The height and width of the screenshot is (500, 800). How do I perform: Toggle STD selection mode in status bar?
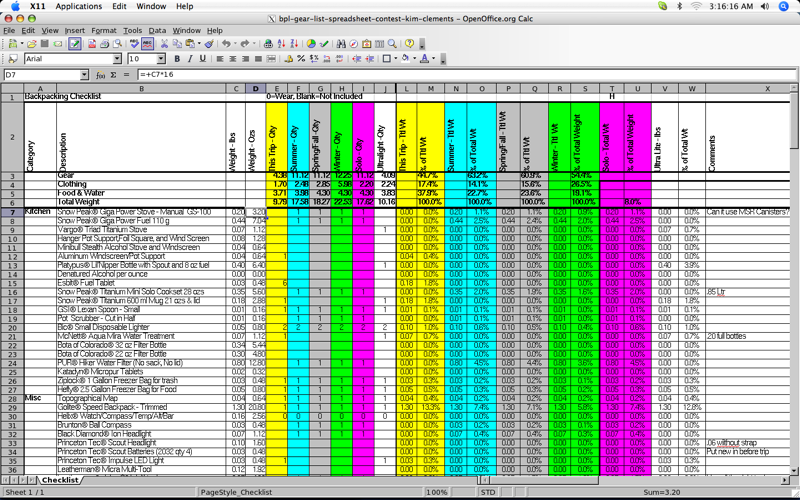coord(487,492)
